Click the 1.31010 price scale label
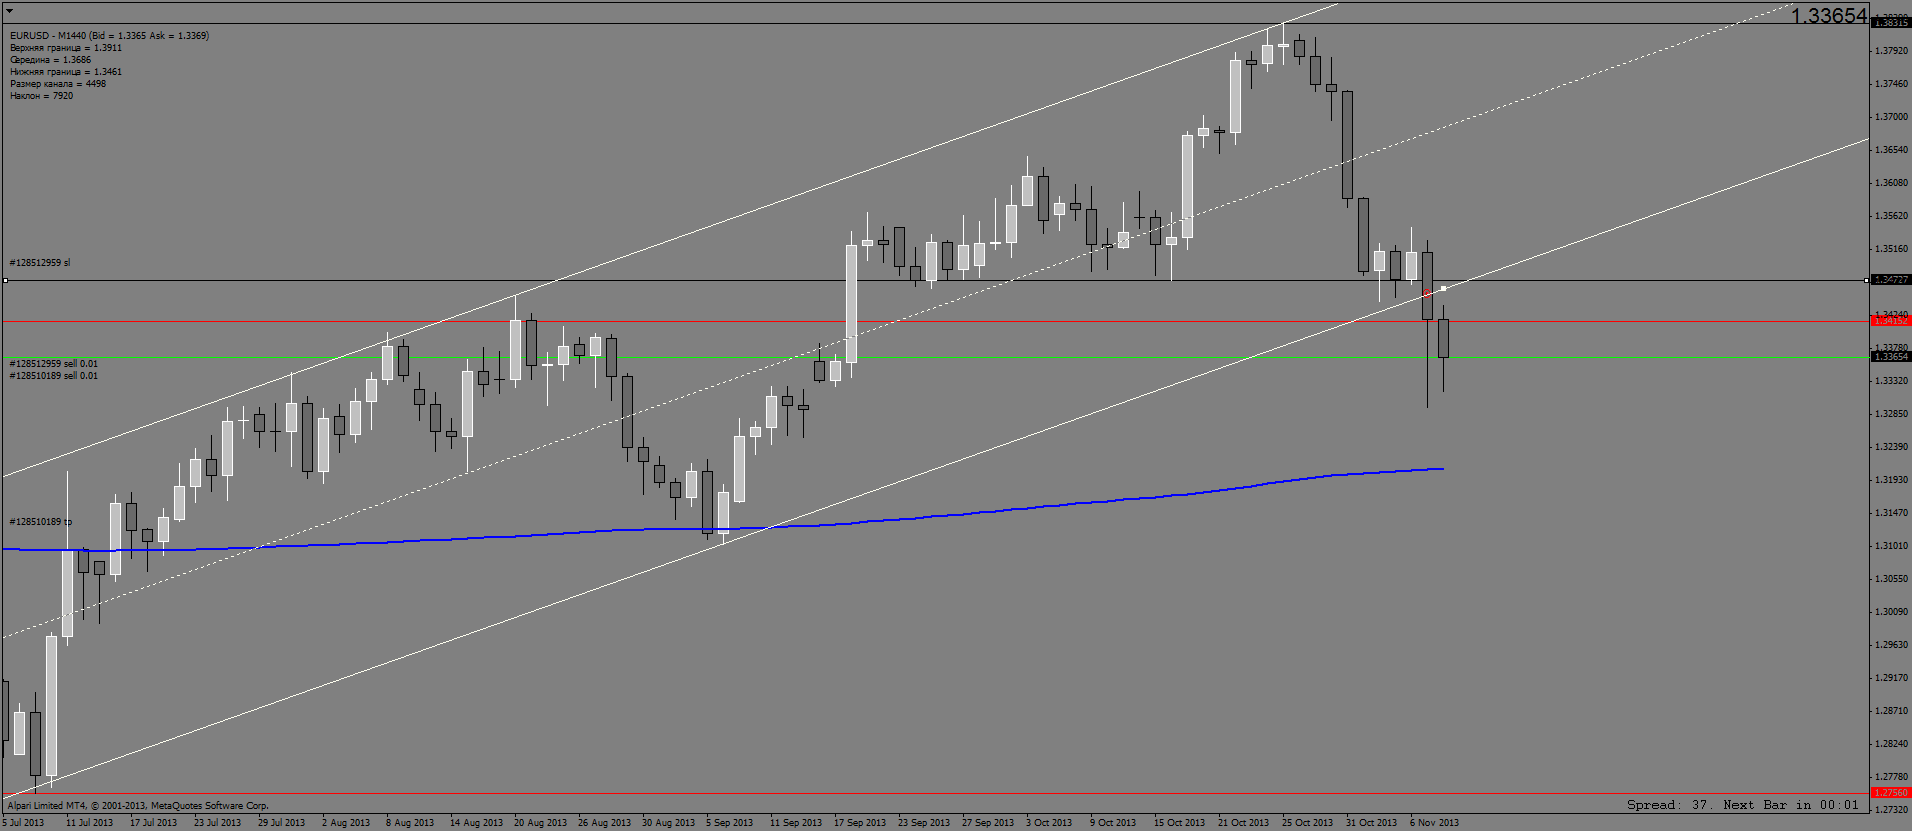 [1890, 546]
